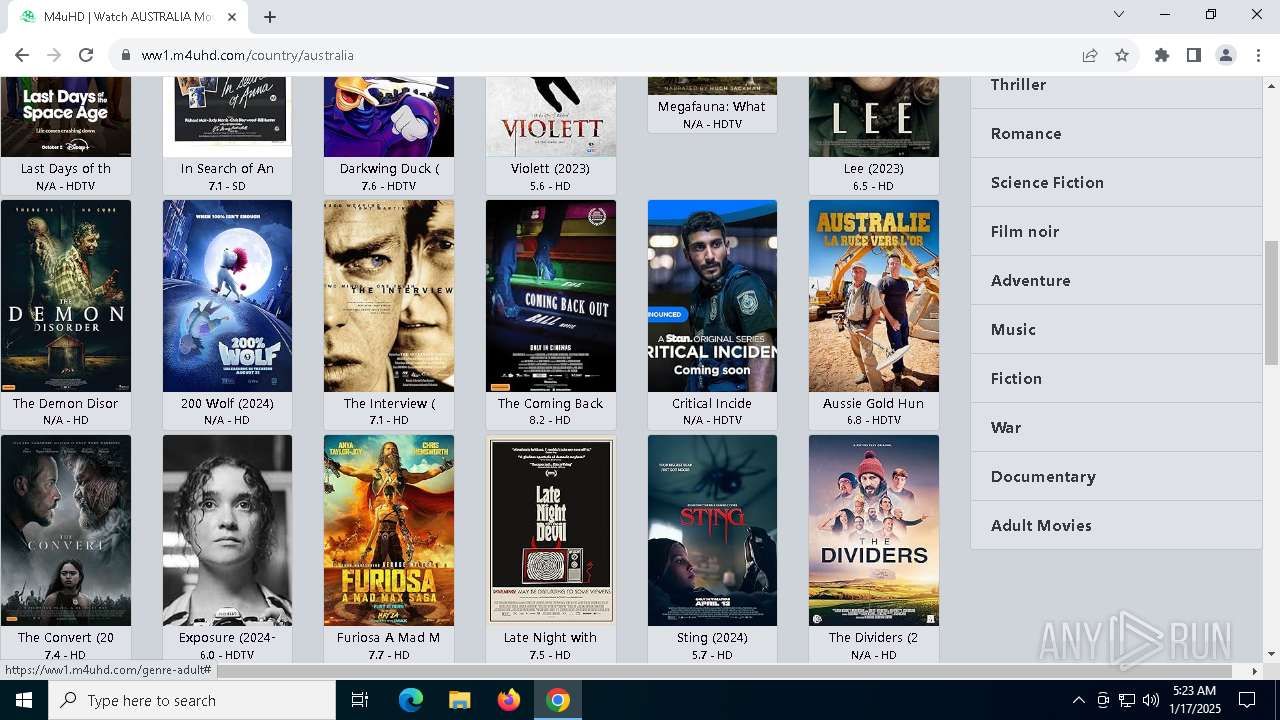This screenshot has width=1280, height=720.
Task: Open the 200% Wolf poster
Action: [228, 296]
